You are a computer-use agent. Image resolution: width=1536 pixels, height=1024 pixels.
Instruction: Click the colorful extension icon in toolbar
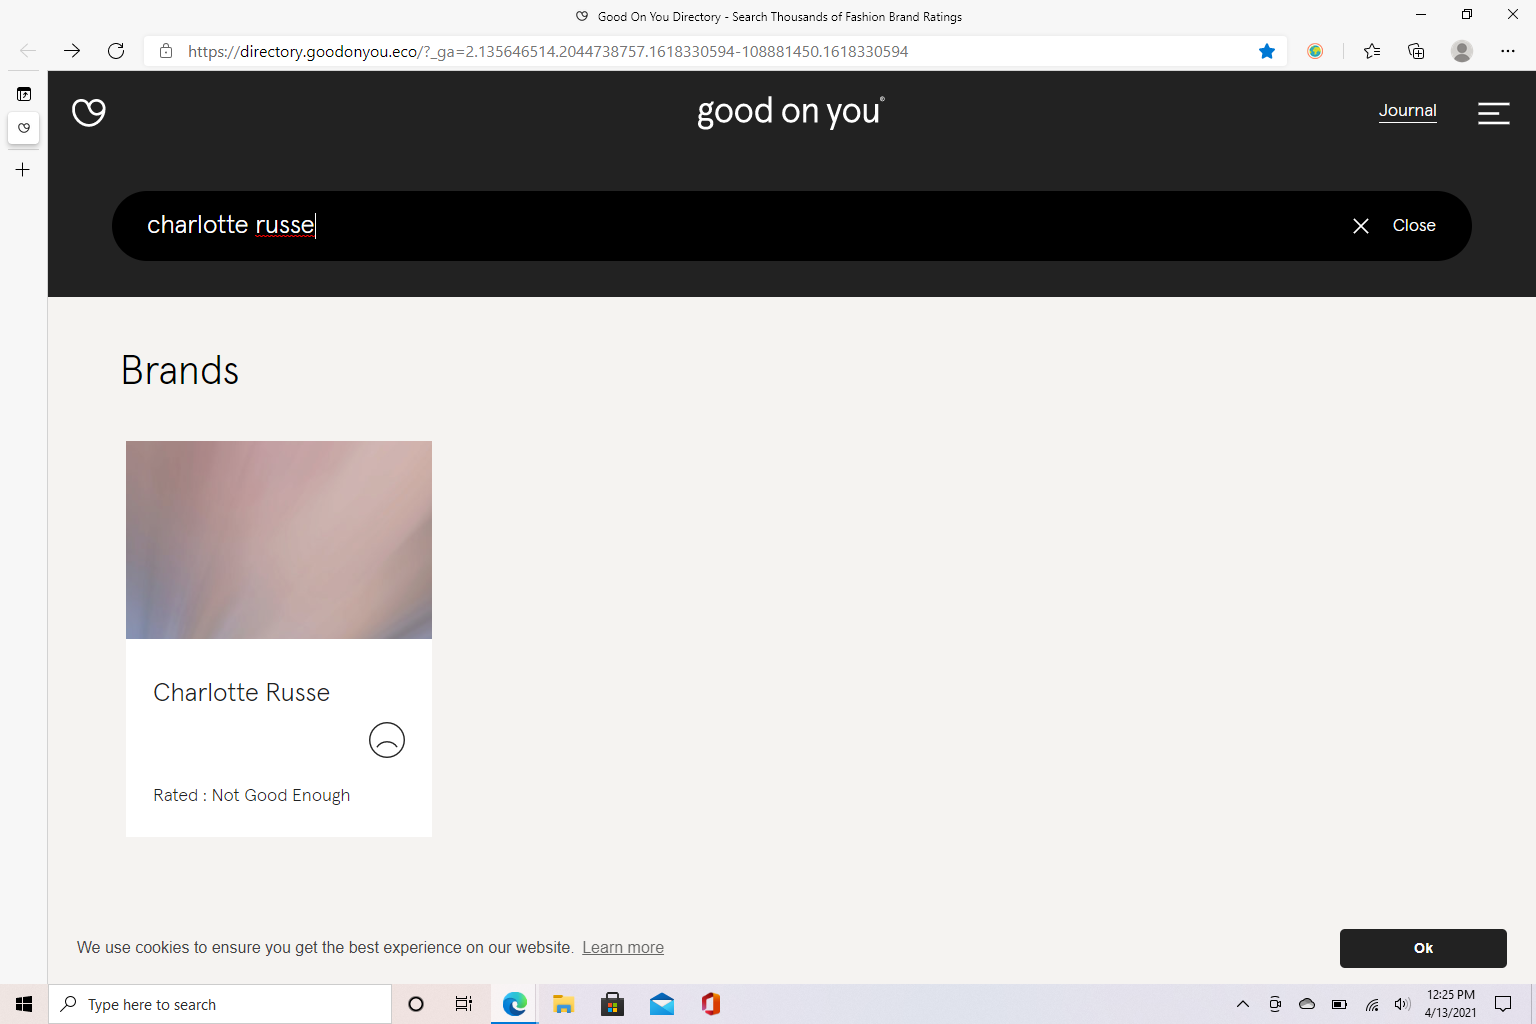1315,51
